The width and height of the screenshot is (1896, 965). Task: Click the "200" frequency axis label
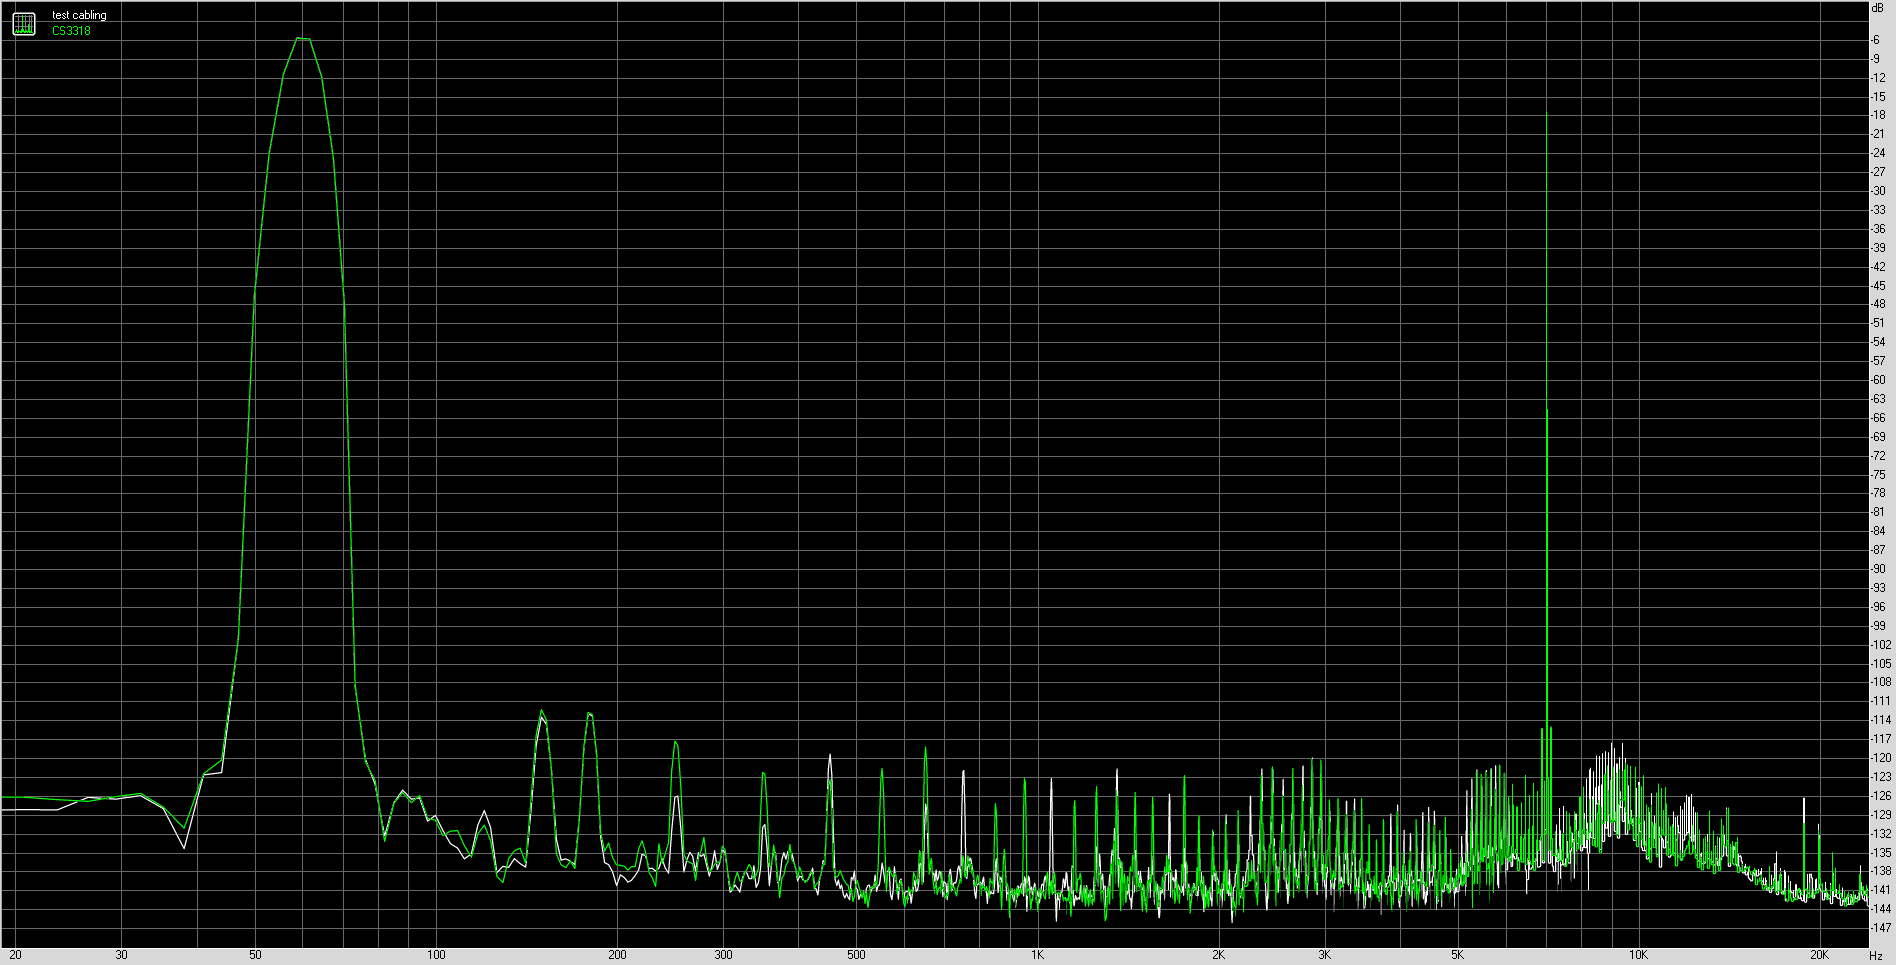pyautogui.click(x=617, y=955)
